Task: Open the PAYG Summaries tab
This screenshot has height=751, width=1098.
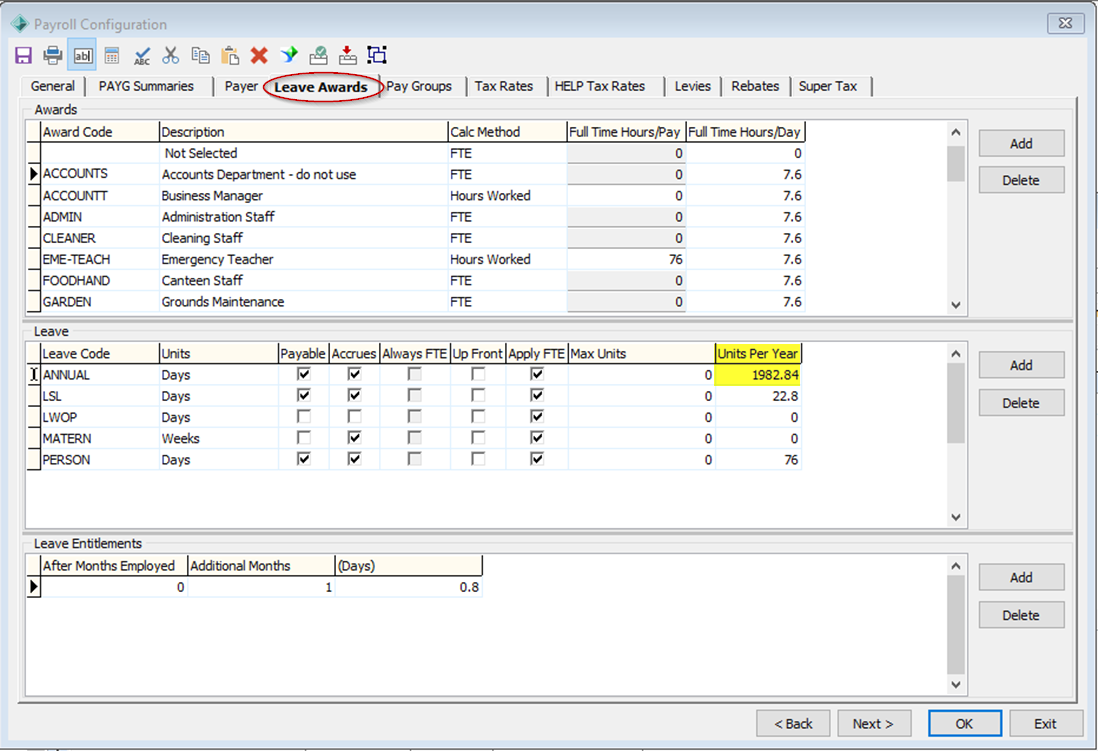Action: [149, 86]
